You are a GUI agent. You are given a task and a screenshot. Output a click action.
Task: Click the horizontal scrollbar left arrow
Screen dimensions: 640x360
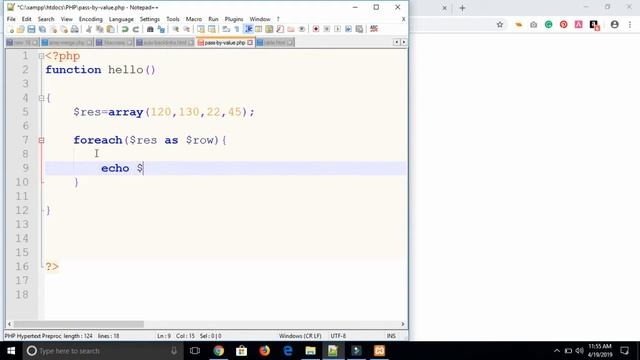pyautogui.click(x=9, y=324)
